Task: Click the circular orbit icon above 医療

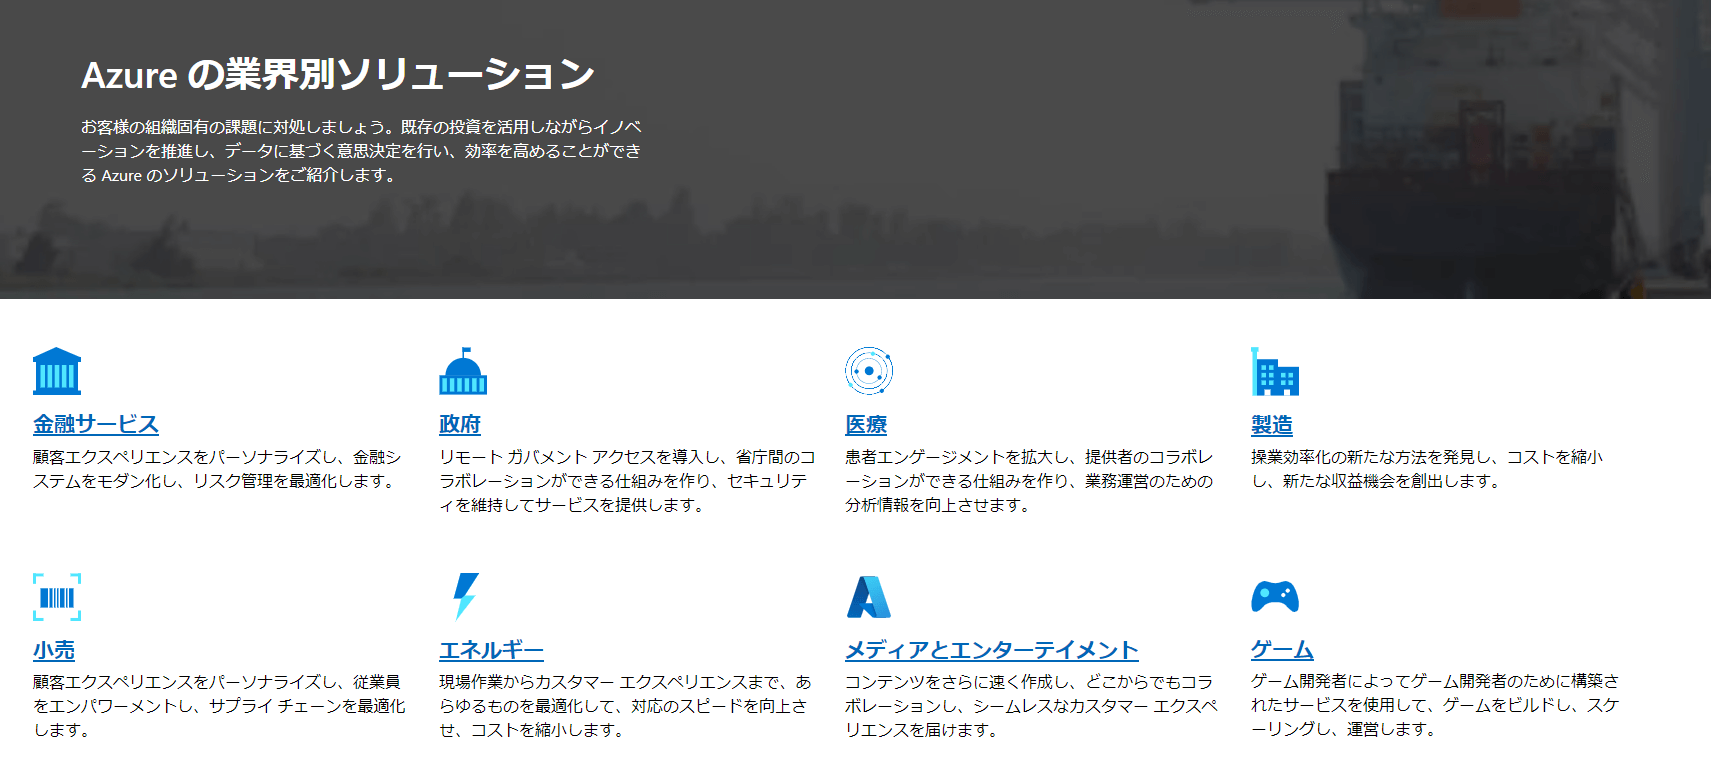Action: tap(869, 371)
